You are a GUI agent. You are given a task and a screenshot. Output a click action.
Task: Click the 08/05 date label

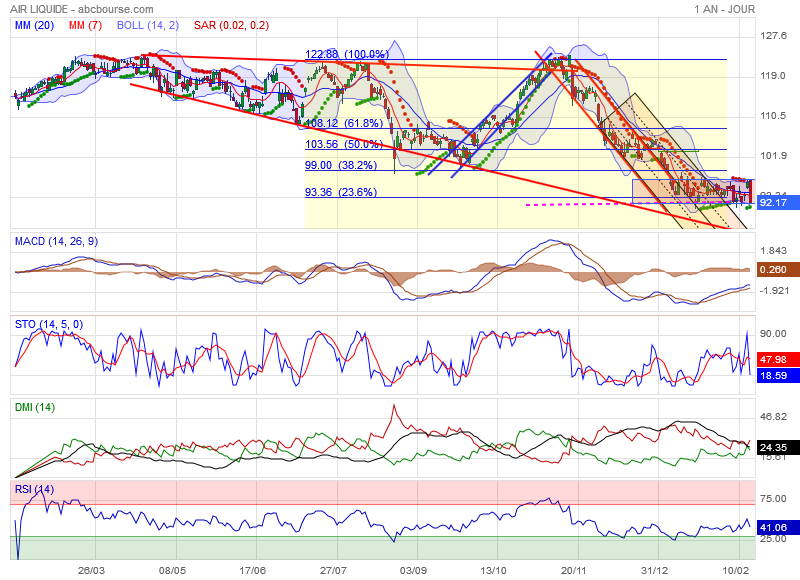[172, 571]
